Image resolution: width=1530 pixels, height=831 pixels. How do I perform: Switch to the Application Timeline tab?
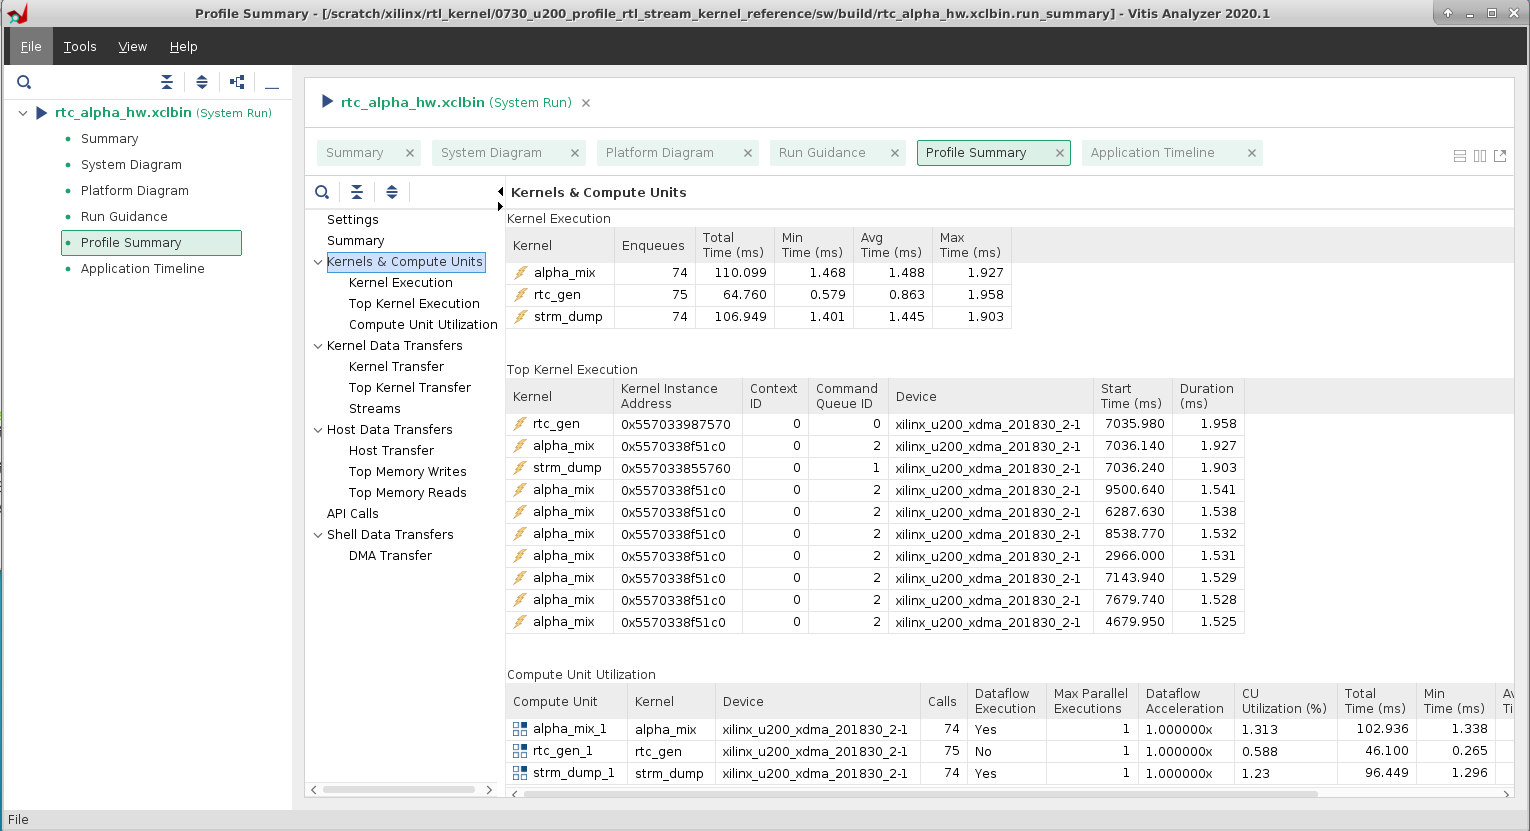click(1152, 153)
